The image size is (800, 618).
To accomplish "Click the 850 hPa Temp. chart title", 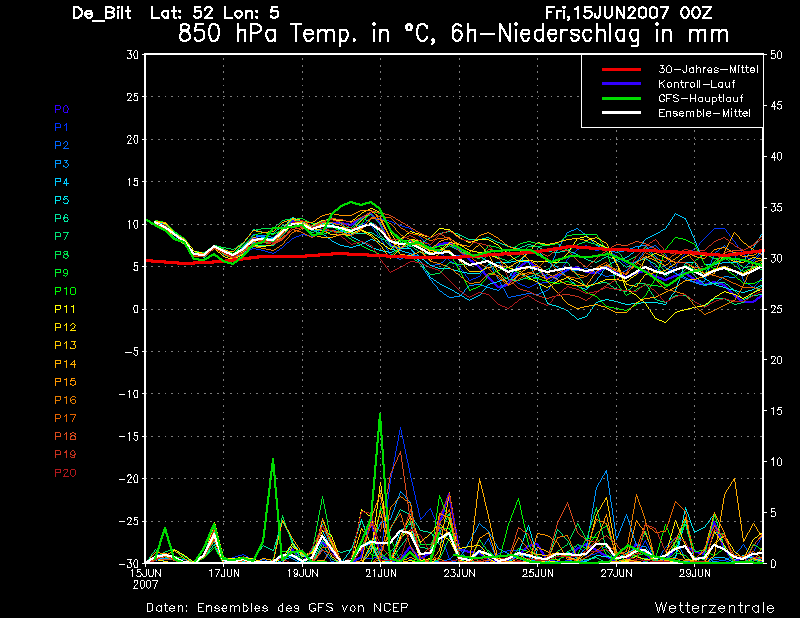I will pyautogui.click(x=453, y=34).
